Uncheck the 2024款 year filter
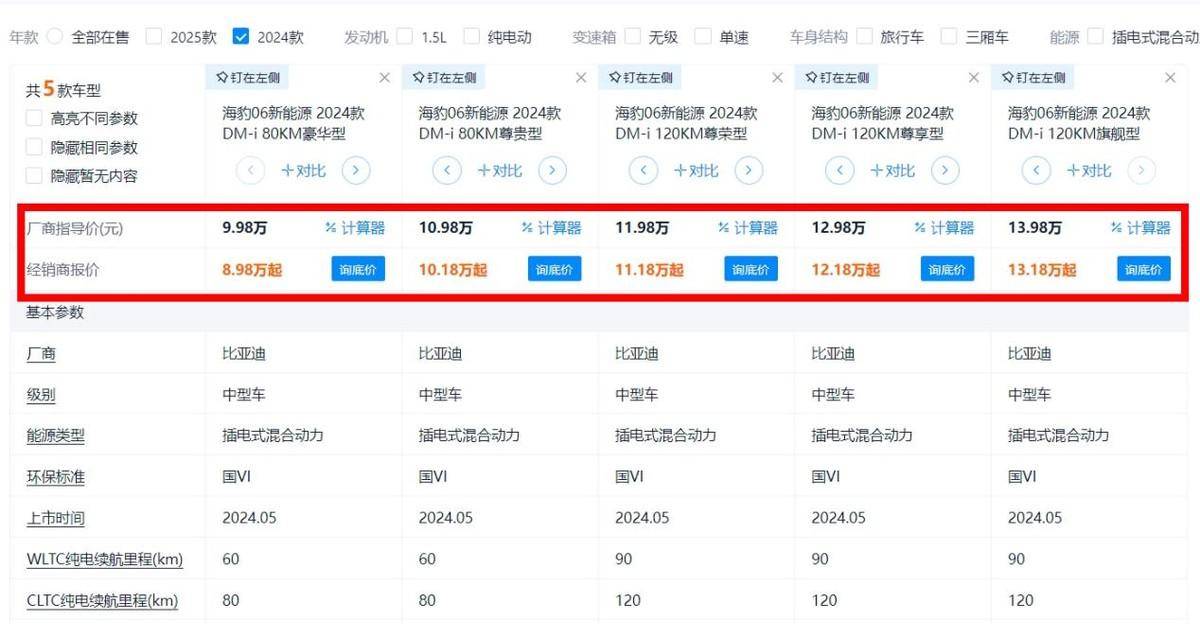Viewport: 1200px width, 624px height. pyautogui.click(x=240, y=37)
